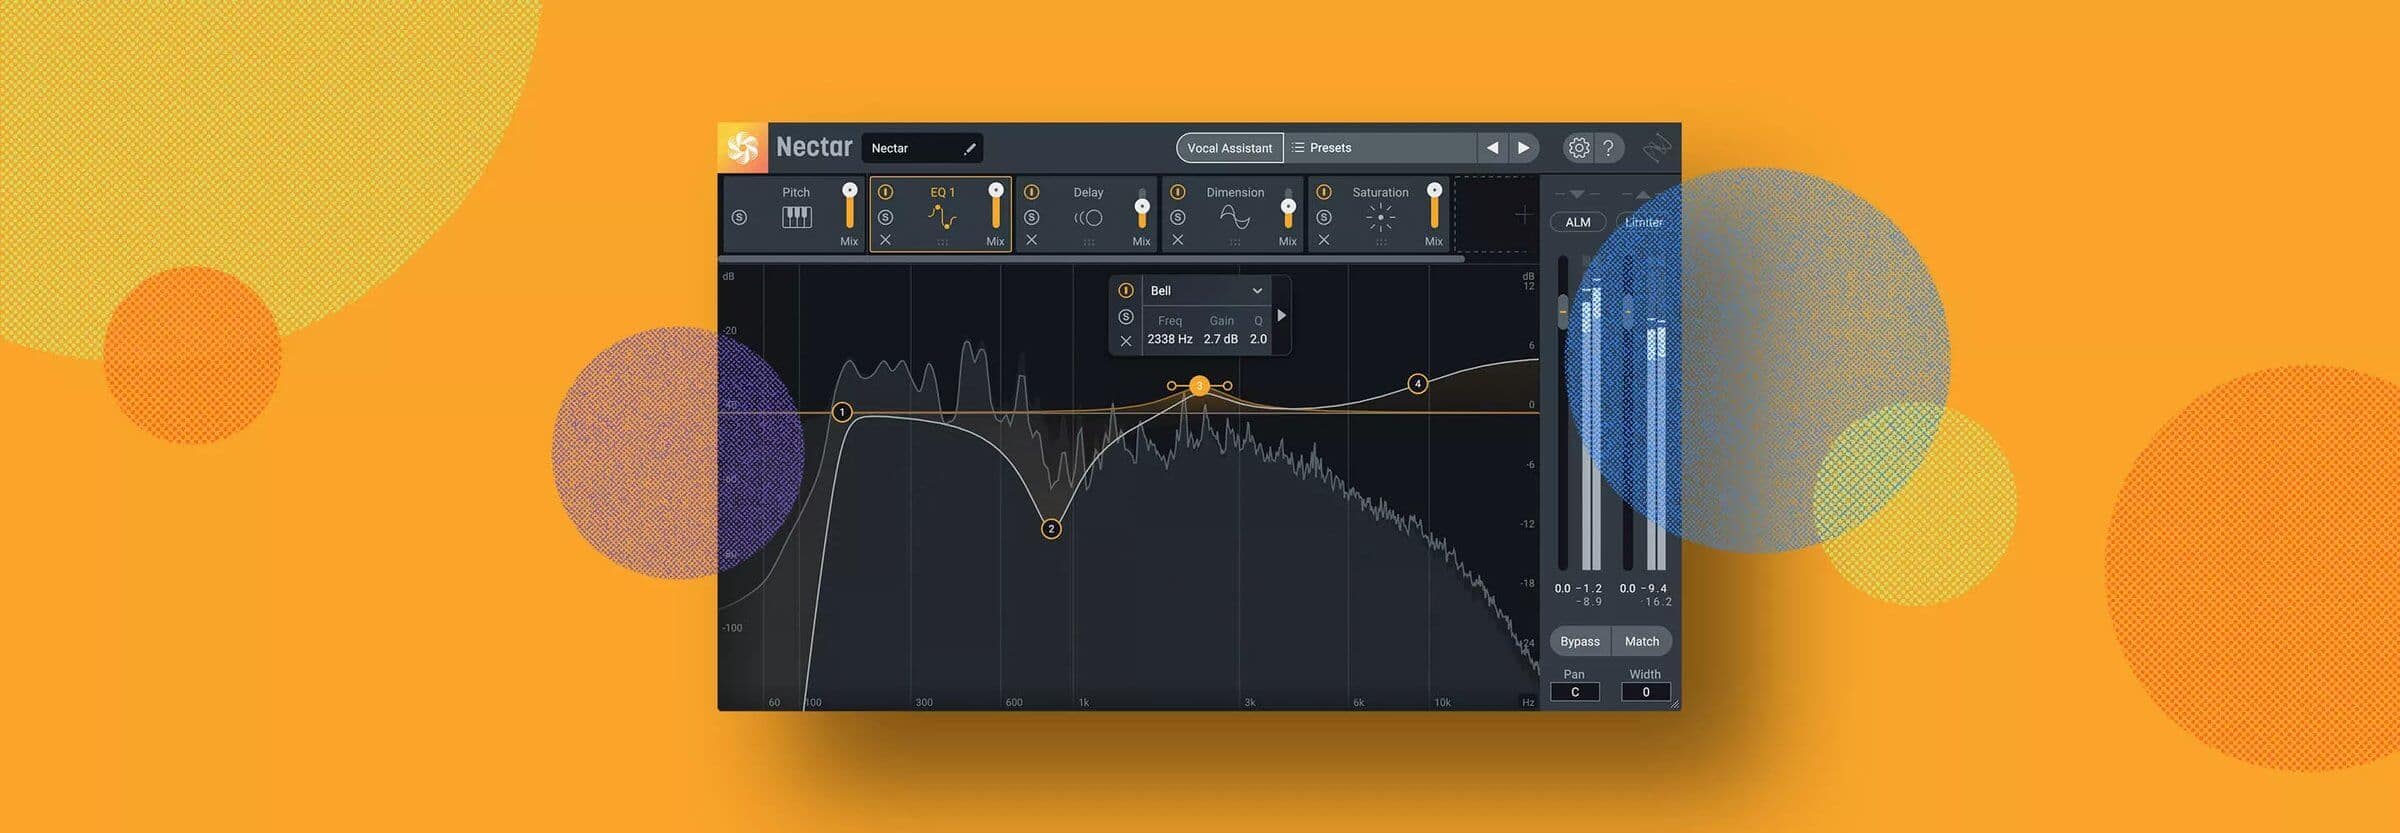Click the Nectar preset name field
This screenshot has width=2400, height=833.
click(922, 148)
